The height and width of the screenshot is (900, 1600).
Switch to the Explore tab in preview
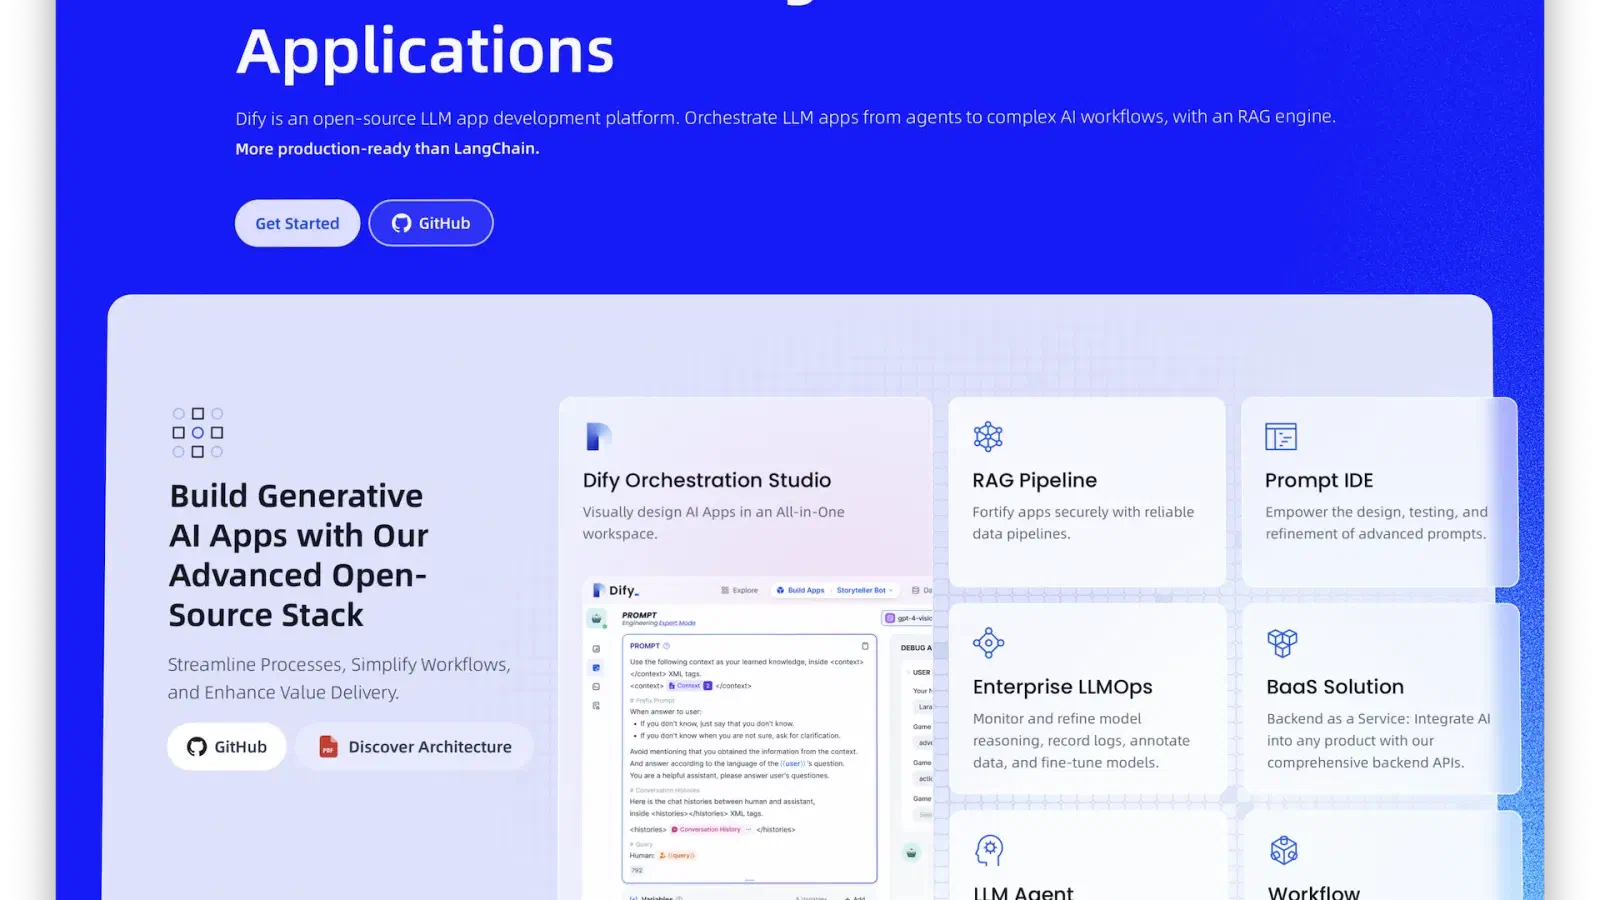(740, 591)
